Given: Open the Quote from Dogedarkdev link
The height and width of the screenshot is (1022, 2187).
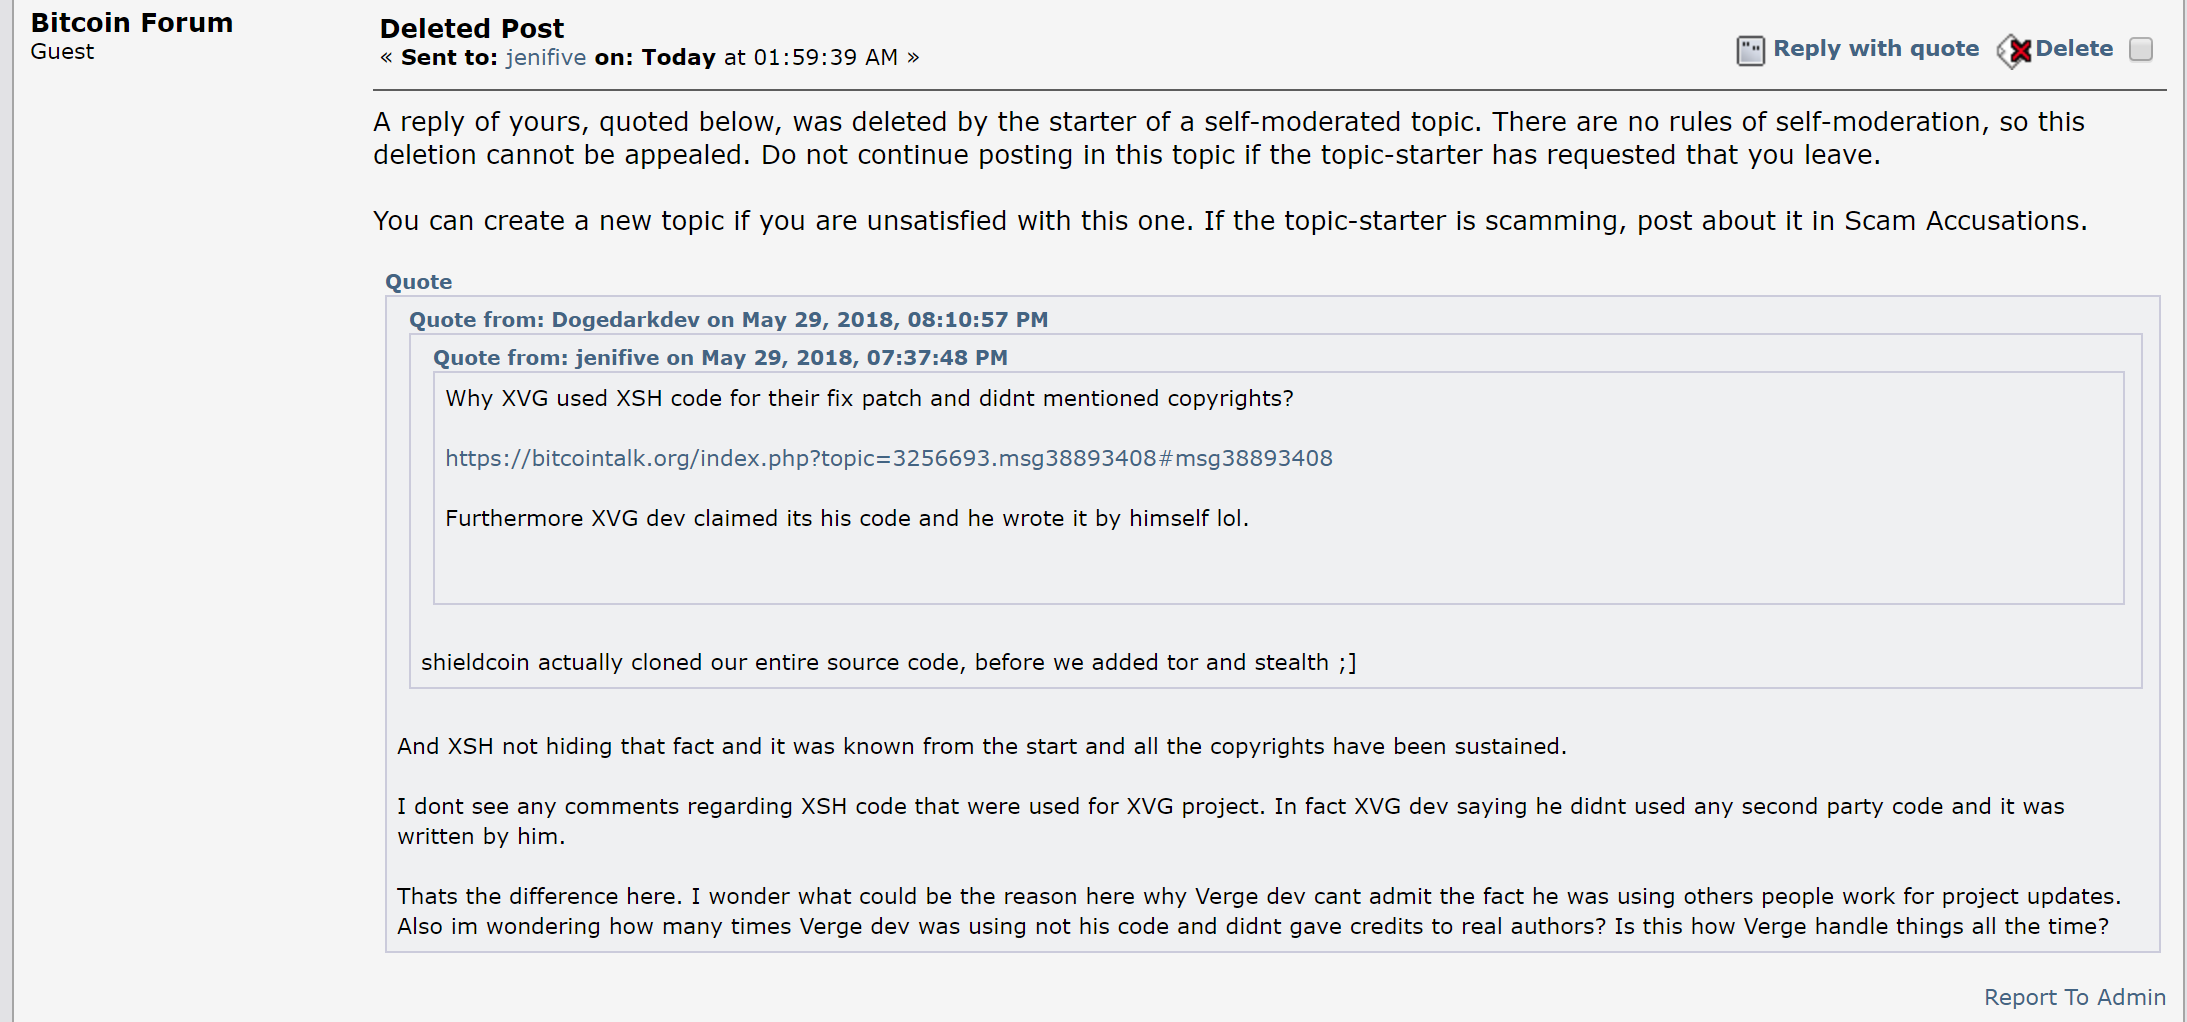Looking at the screenshot, I should click(728, 320).
